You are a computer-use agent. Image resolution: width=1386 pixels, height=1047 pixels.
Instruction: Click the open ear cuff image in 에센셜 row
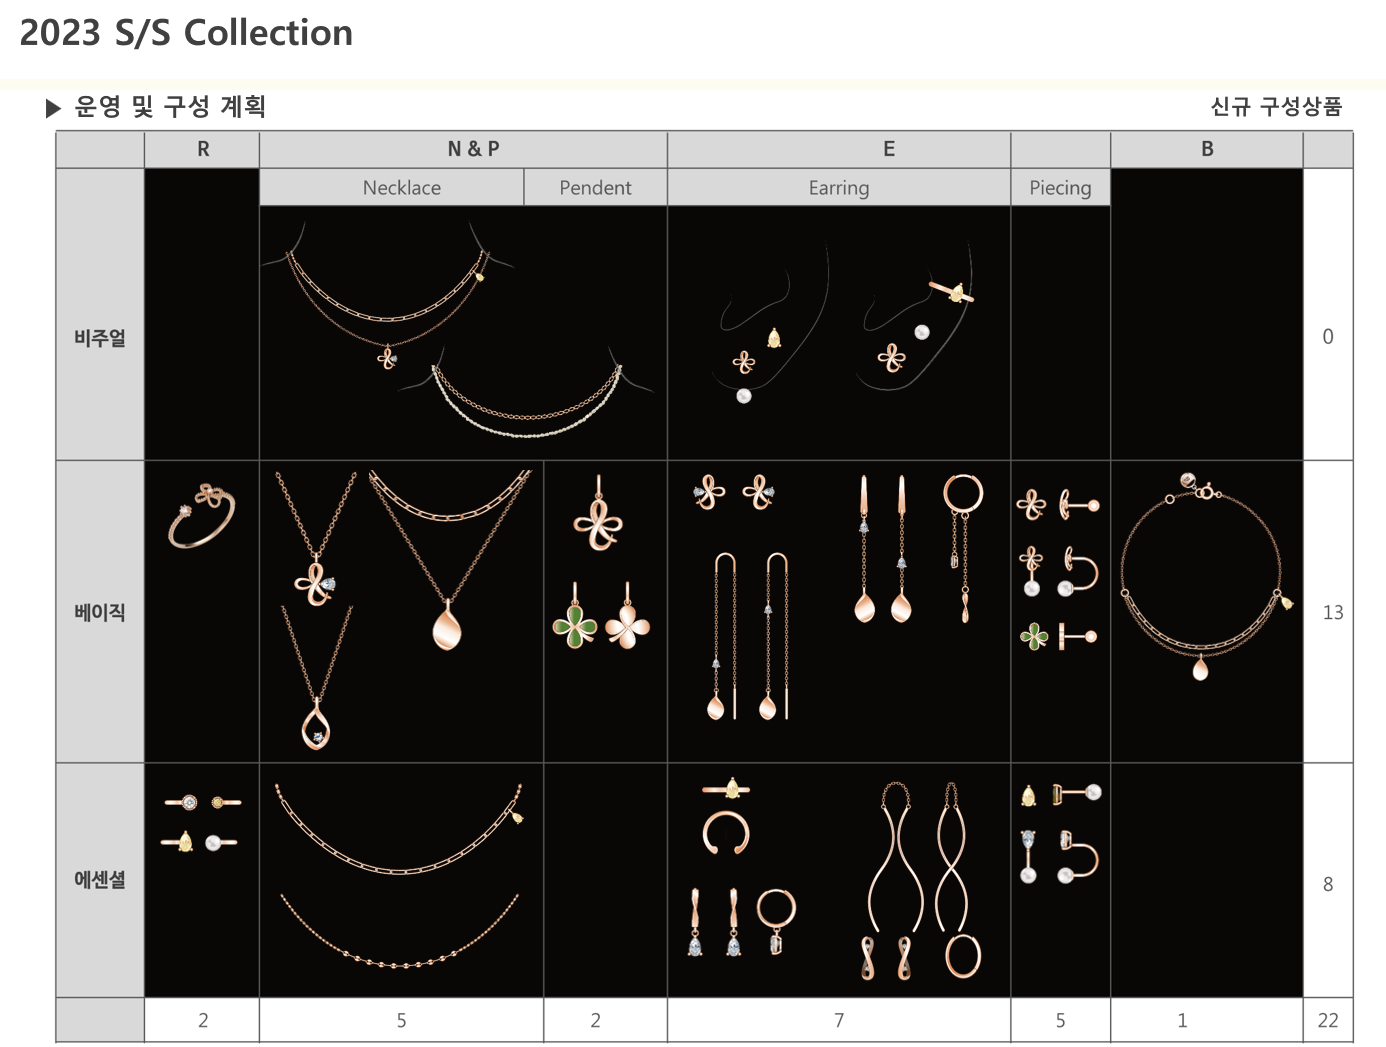725,833
